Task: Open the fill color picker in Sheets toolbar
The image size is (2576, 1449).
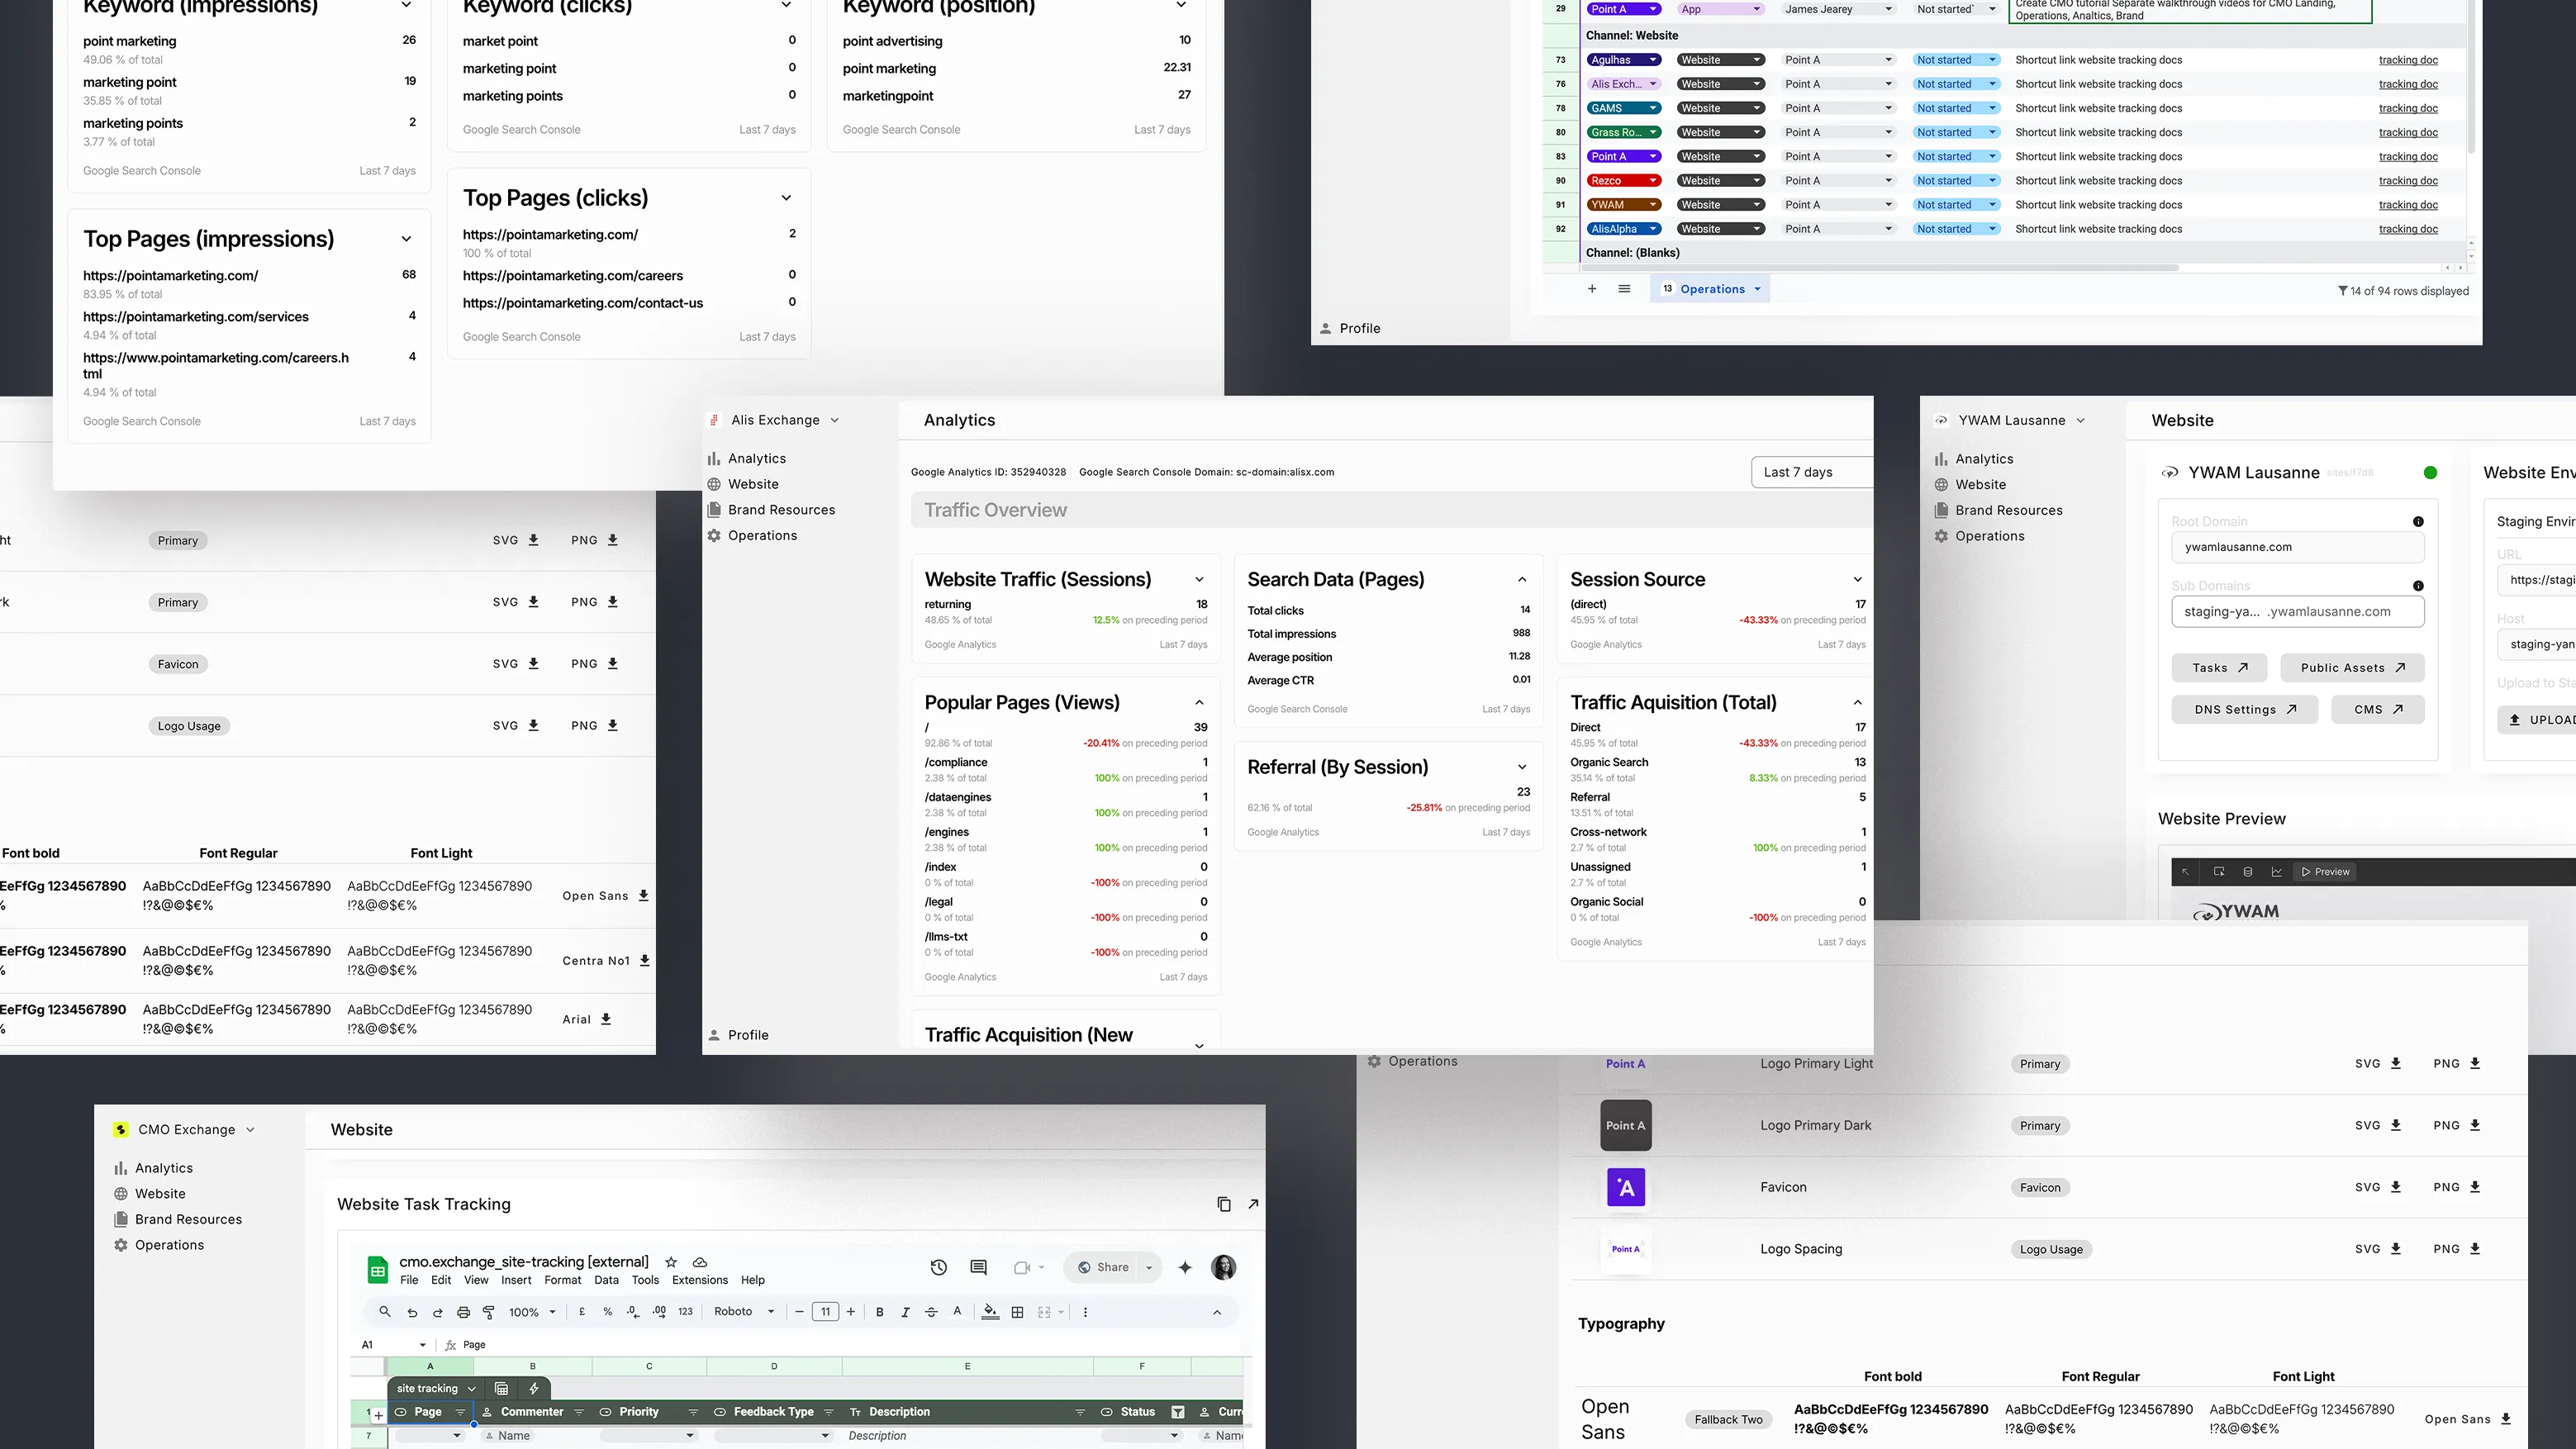Action: (990, 1311)
